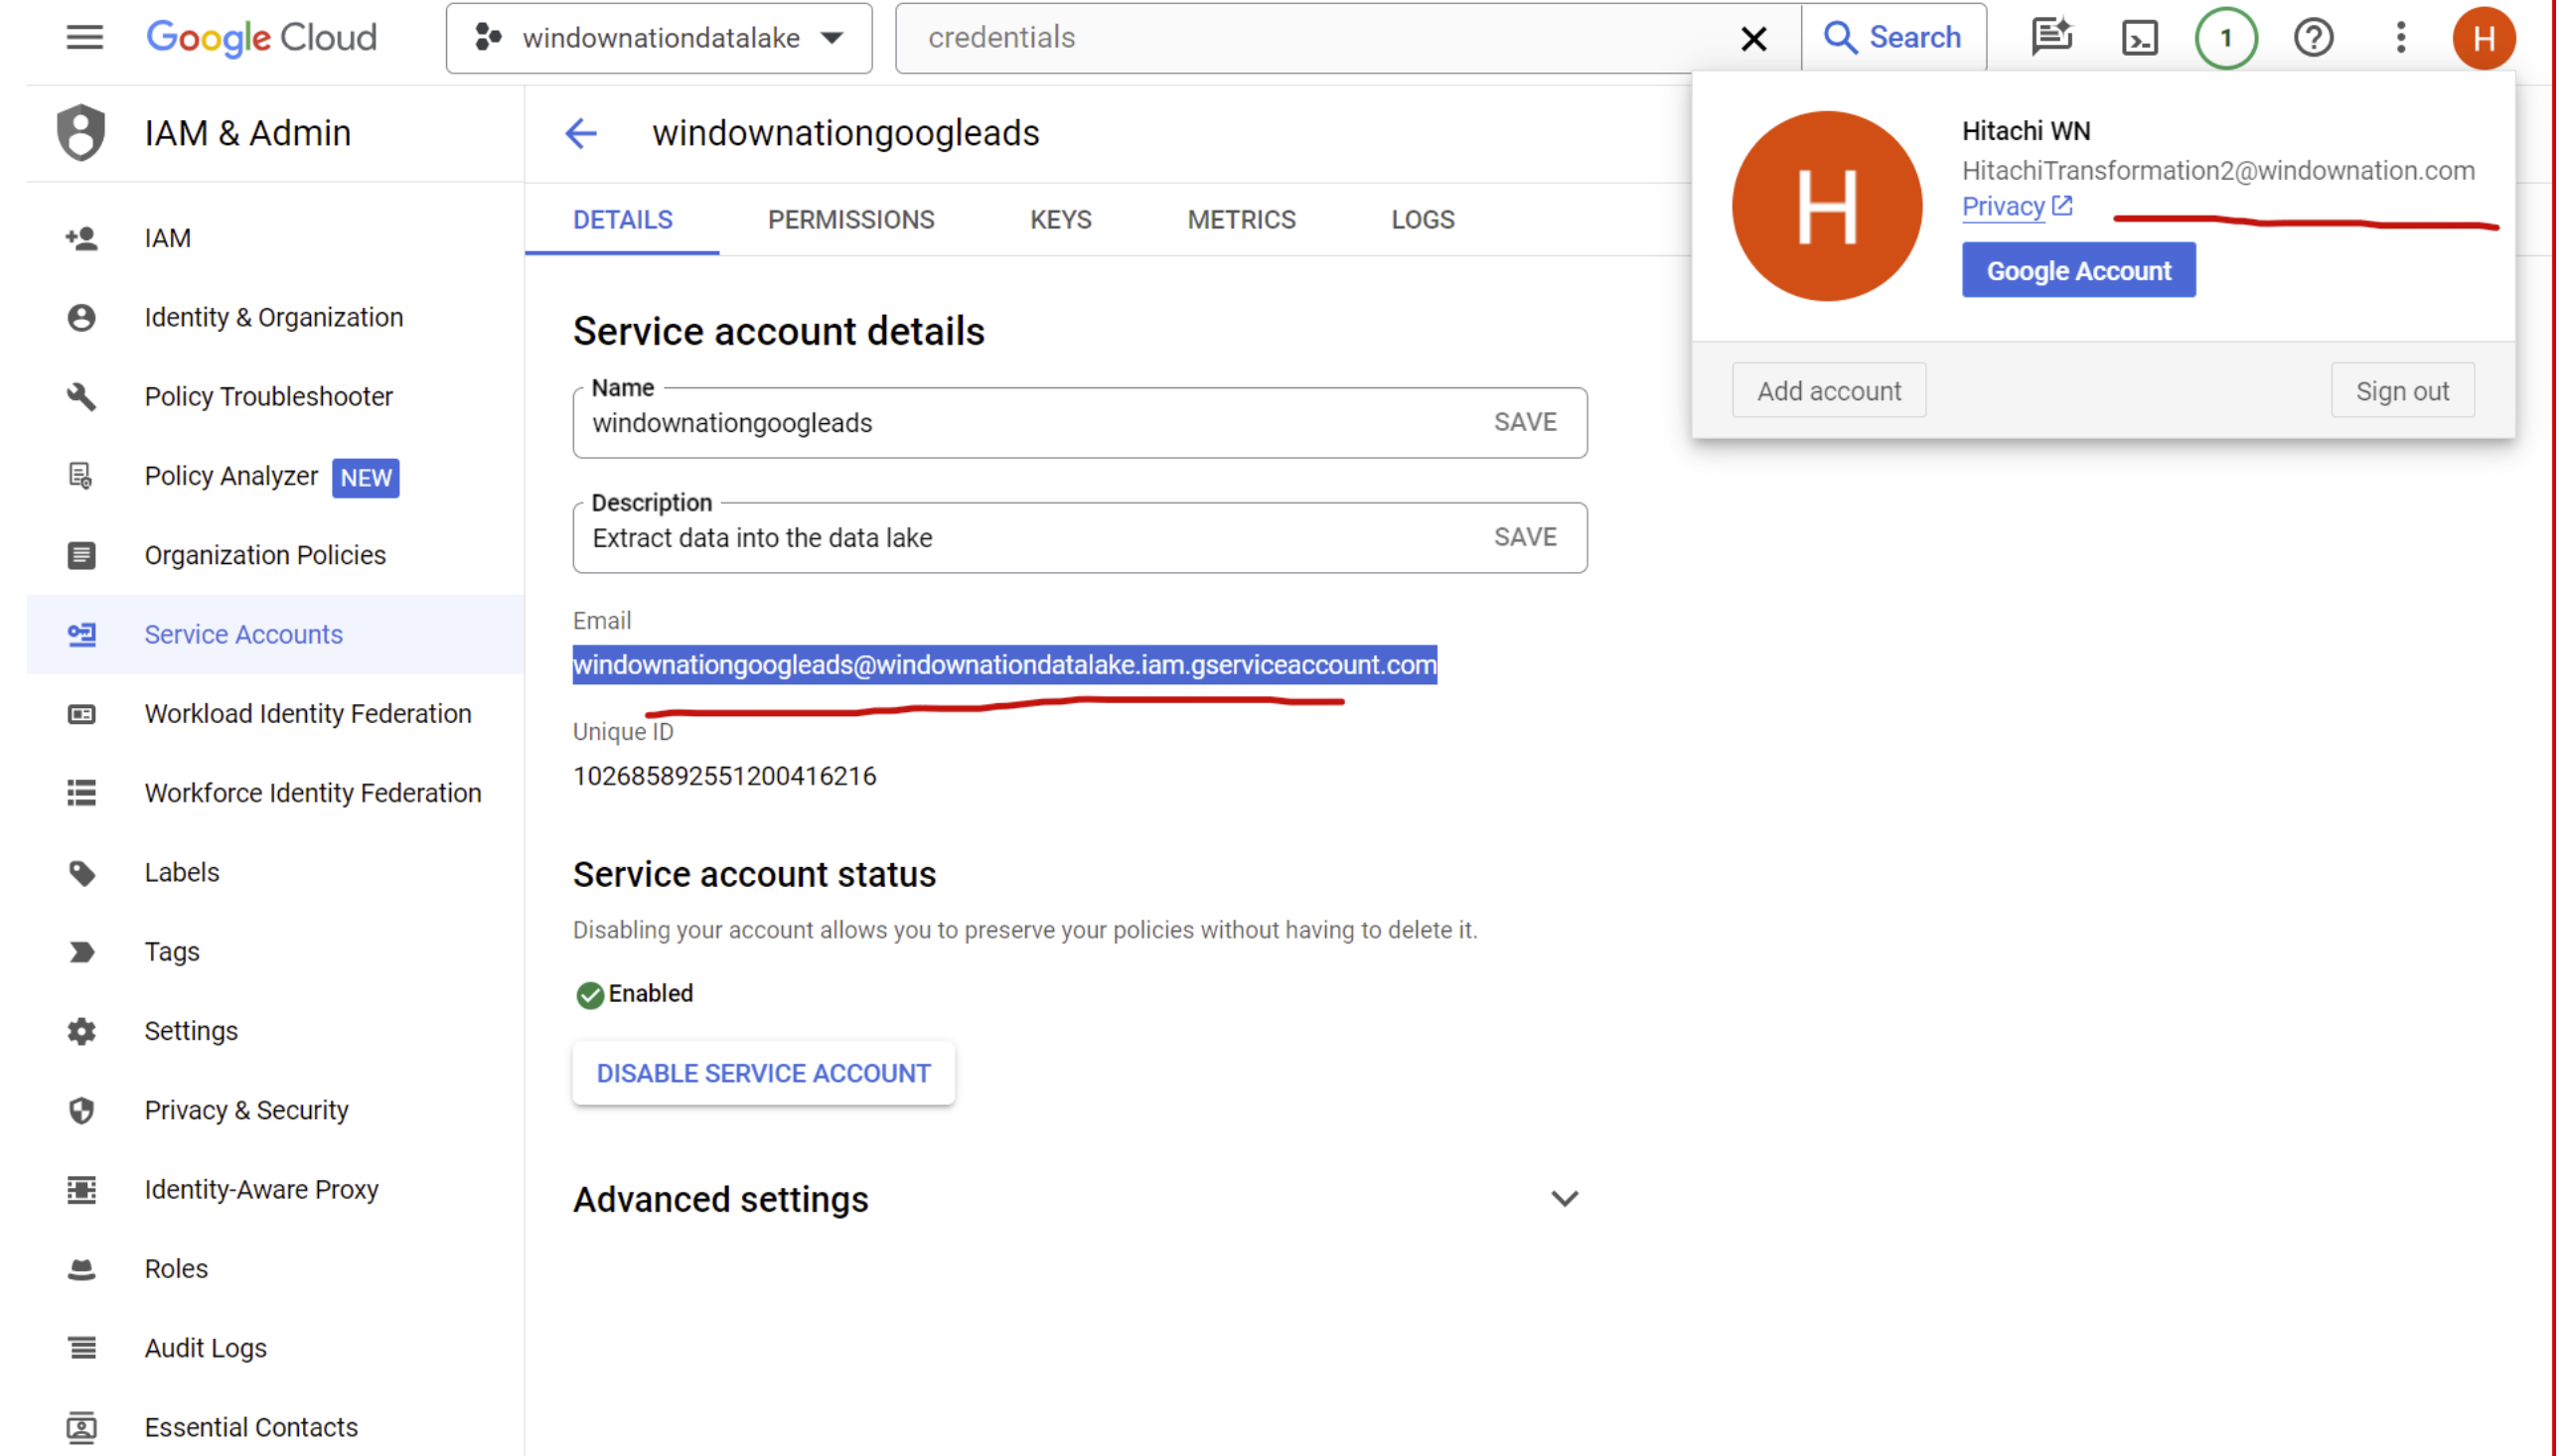Open the three-dot settings and utilities menu
Screen dimensions: 2566x1456
coord(2402,38)
